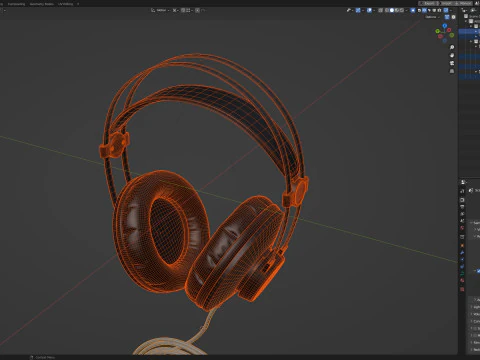Image resolution: width=480 pixels, height=360 pixels.
Task: Switch to rendered viewport shading
Action: coord(402,10)
